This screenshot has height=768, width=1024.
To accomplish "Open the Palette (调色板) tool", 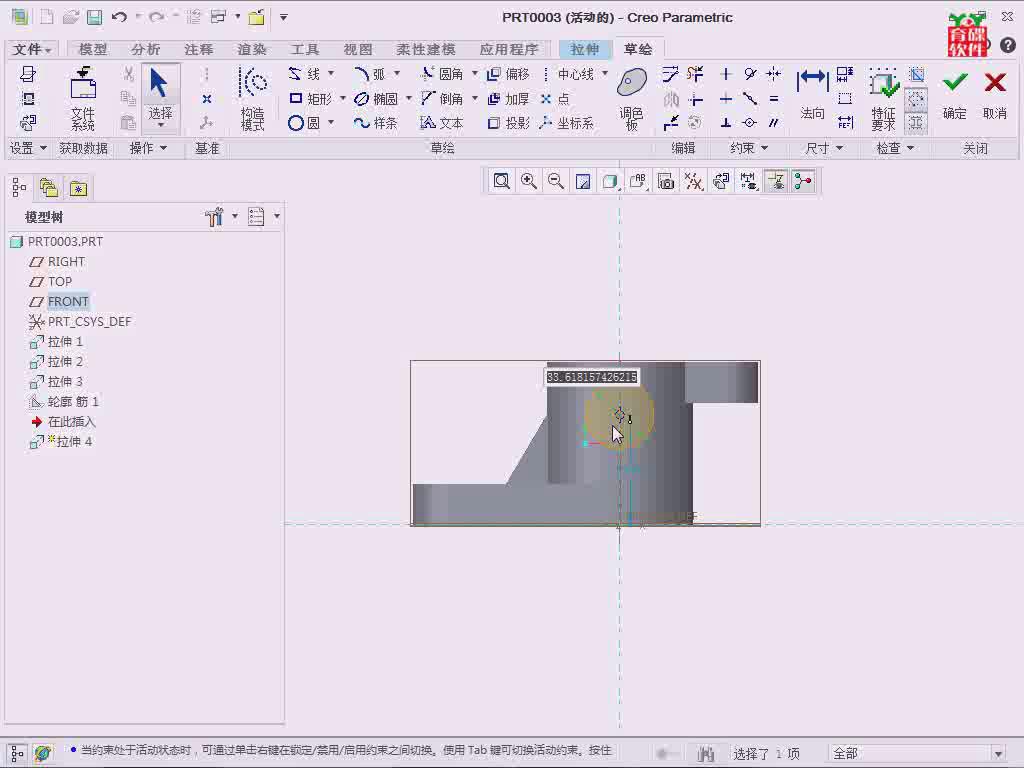I will point(632,99).
